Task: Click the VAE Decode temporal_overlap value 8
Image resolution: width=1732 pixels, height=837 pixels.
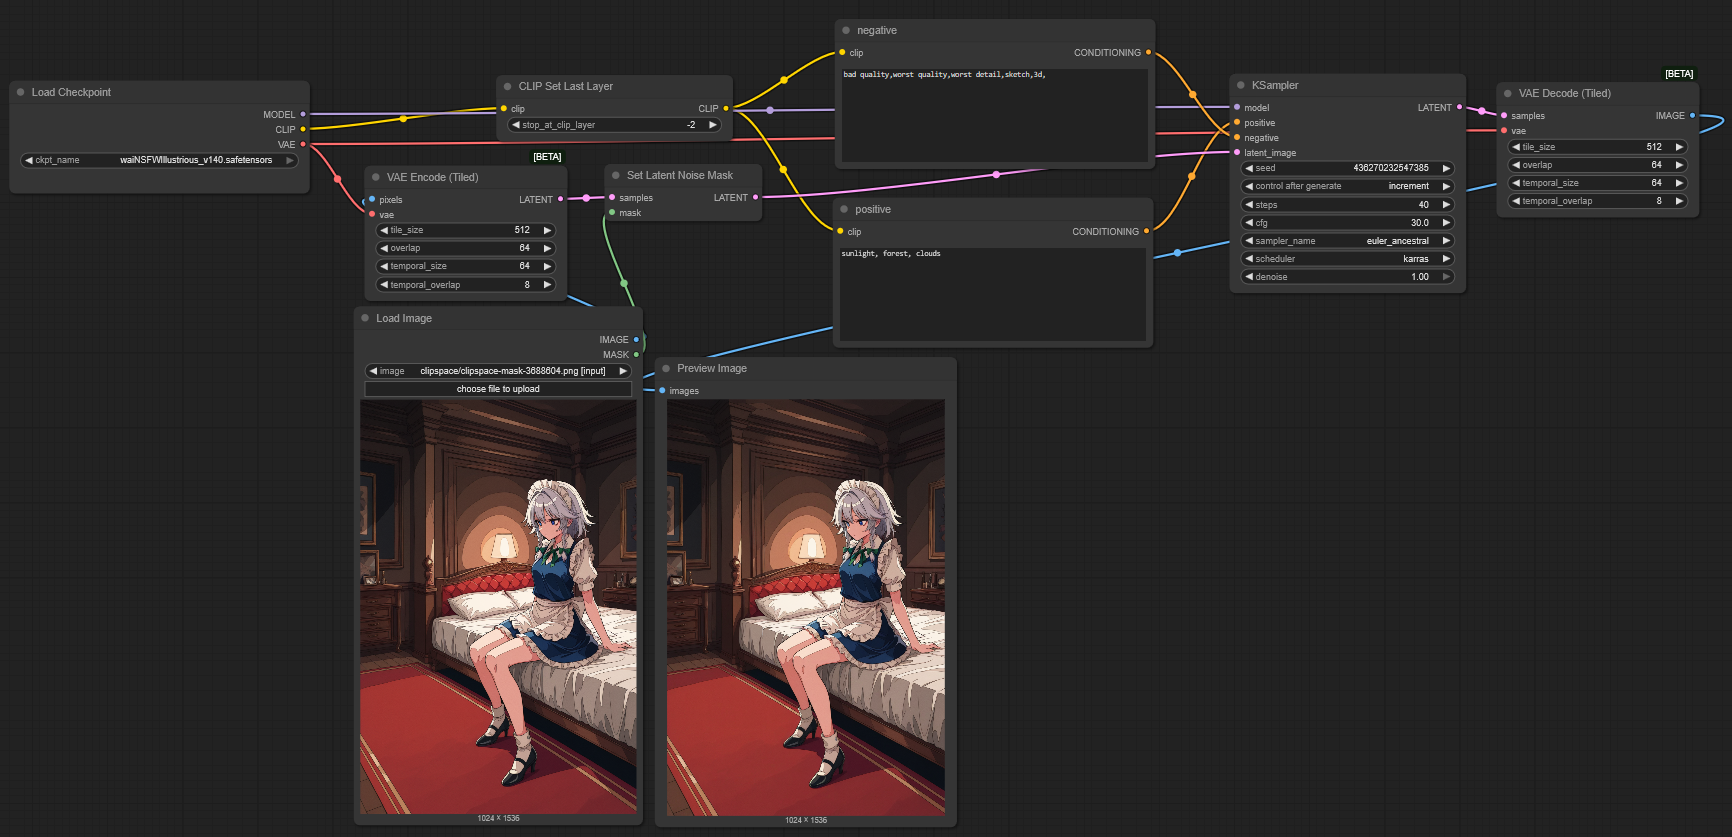Action: point(1658,201)
